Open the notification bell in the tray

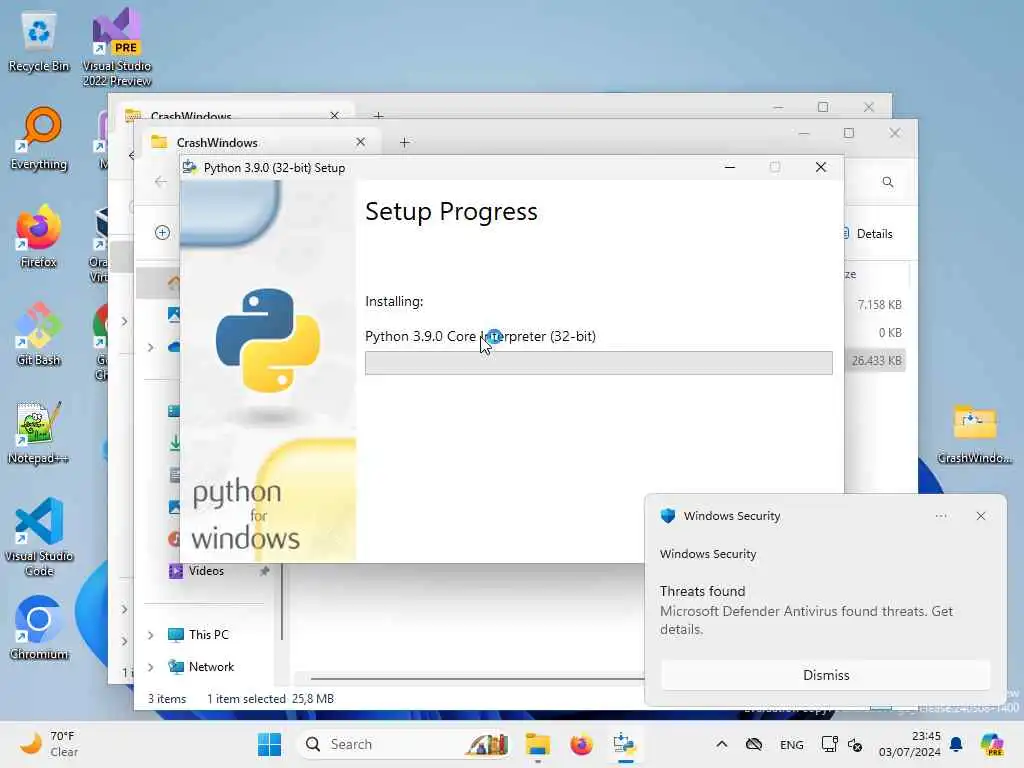point(956,744)
